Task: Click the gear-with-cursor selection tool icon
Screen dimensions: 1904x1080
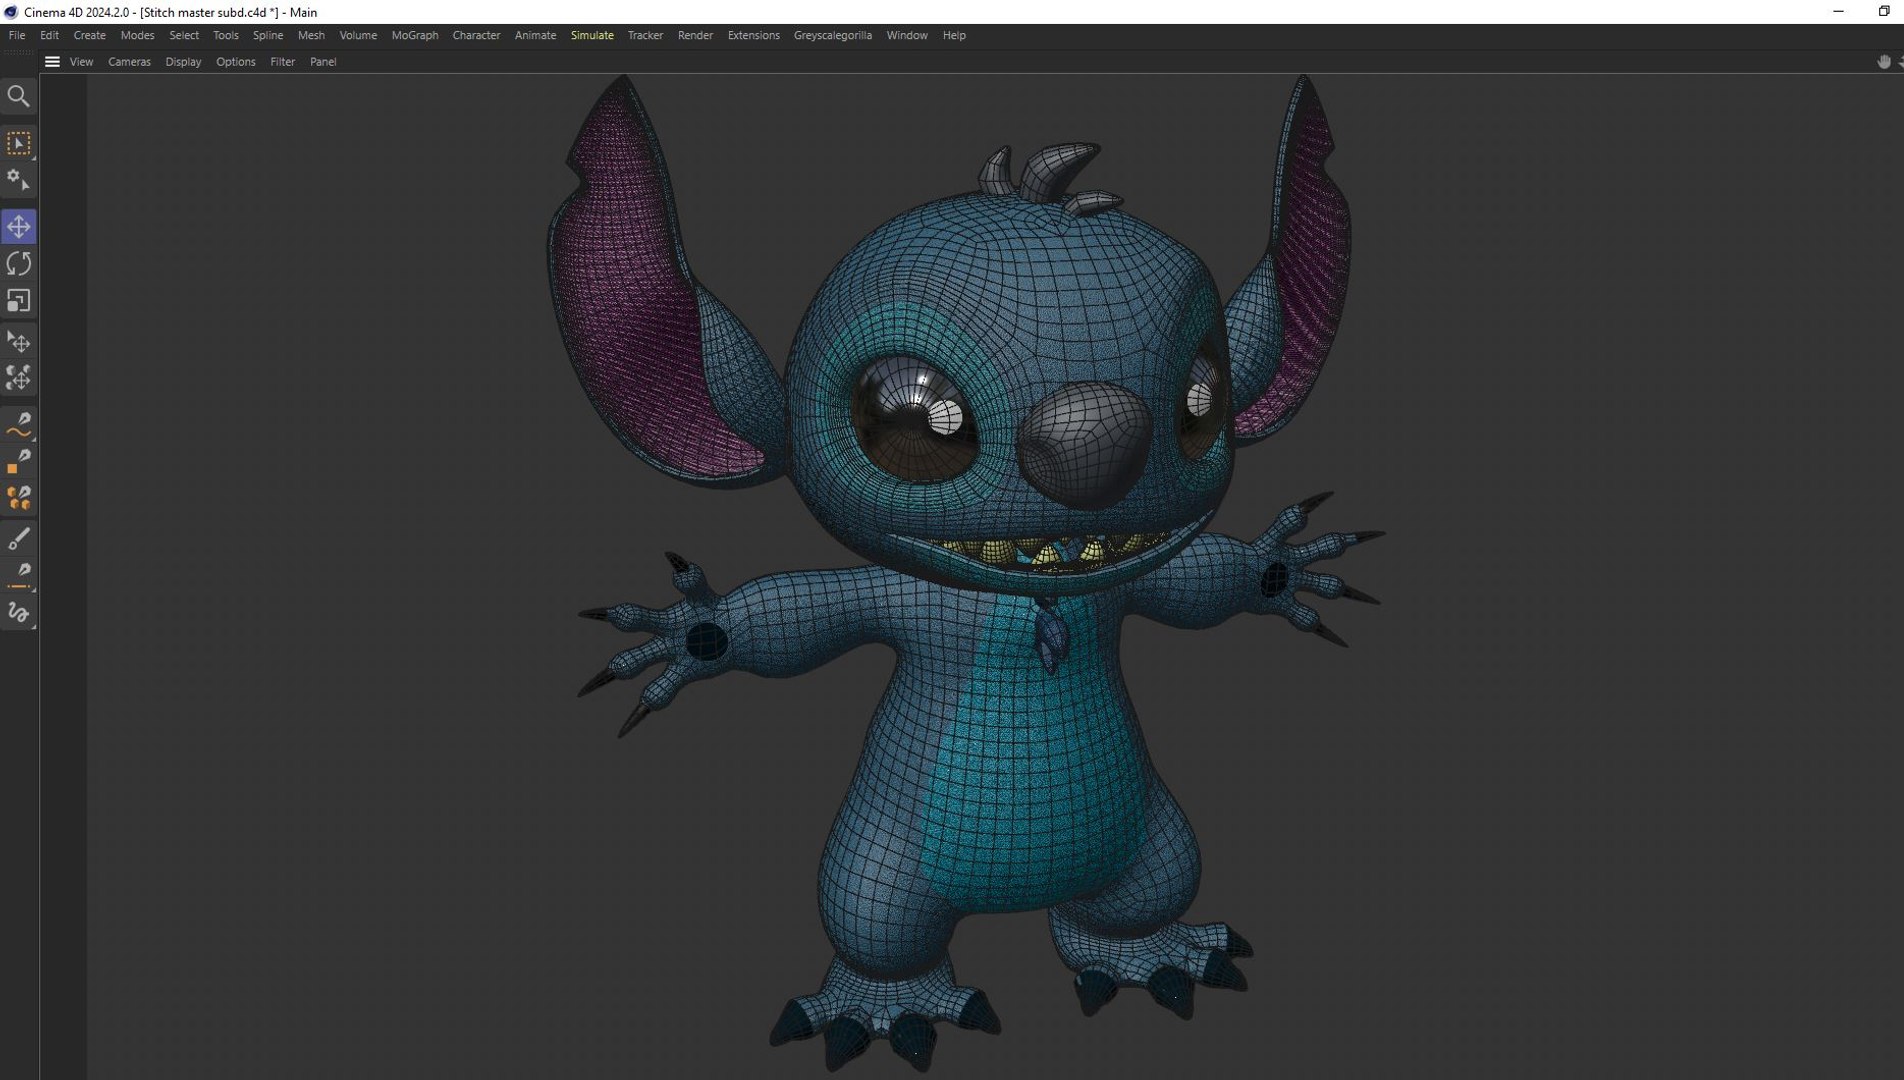Action: [18, 180]
